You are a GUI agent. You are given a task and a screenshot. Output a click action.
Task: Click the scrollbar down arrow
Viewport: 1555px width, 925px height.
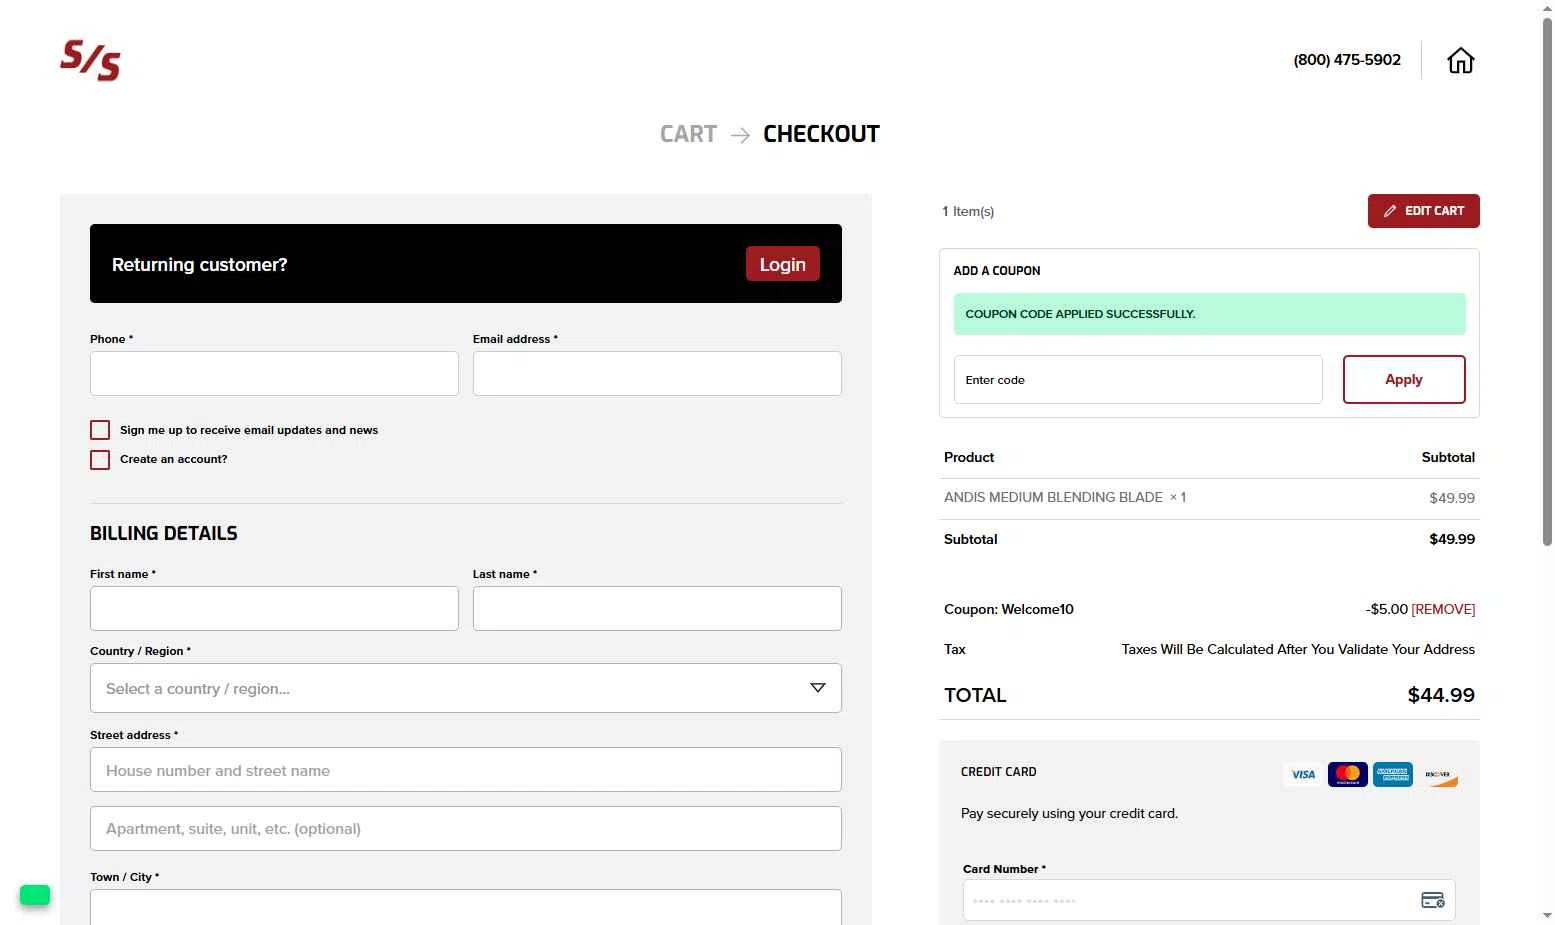pos(1547,915)
